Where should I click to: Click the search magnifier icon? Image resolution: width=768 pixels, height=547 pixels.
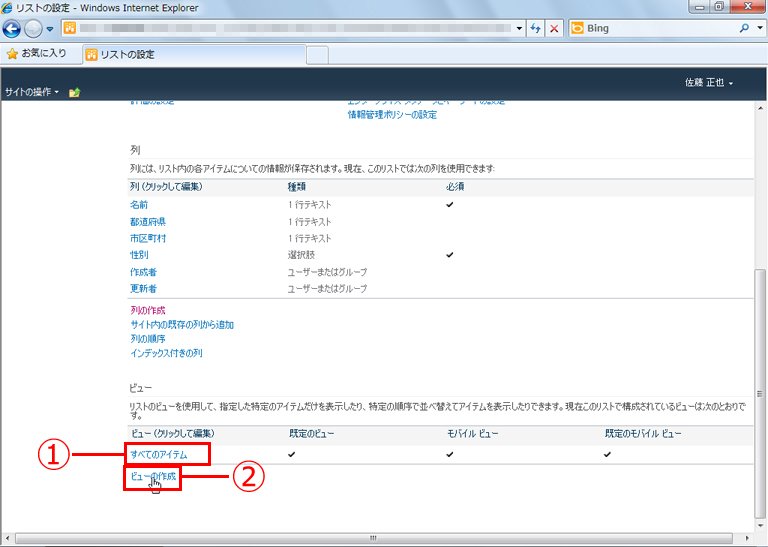pyautogui.click(x=744, y=28)
